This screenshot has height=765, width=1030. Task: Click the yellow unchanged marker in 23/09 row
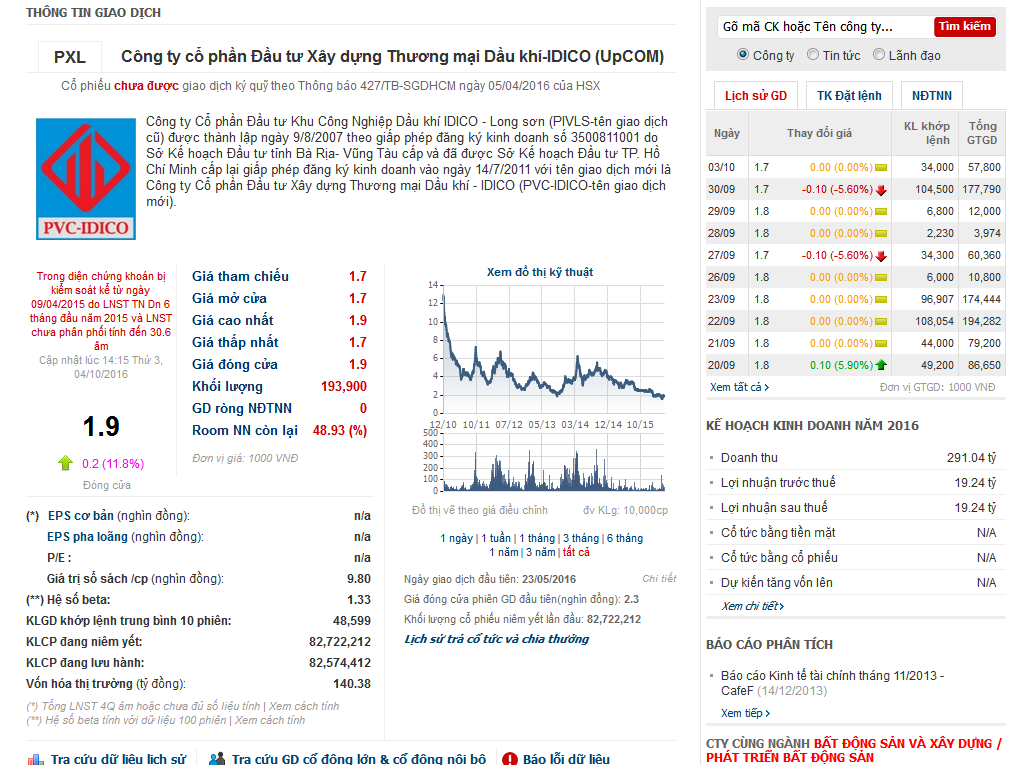(x=881, y=299)
